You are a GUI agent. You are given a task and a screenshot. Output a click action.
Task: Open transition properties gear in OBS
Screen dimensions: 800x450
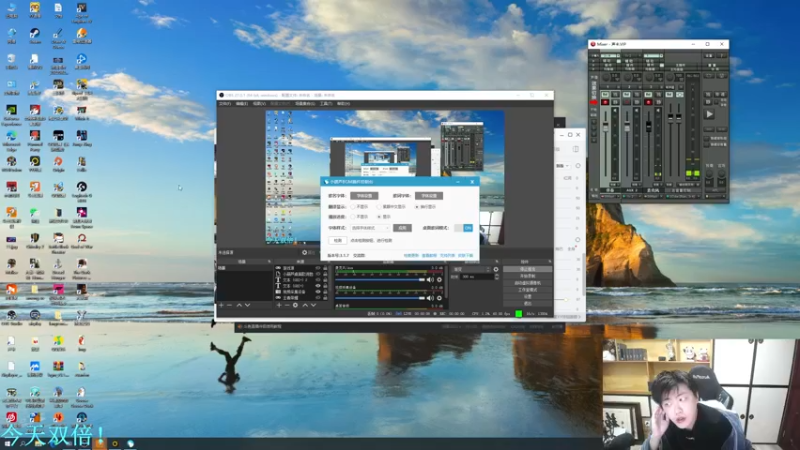click(496, 269)
